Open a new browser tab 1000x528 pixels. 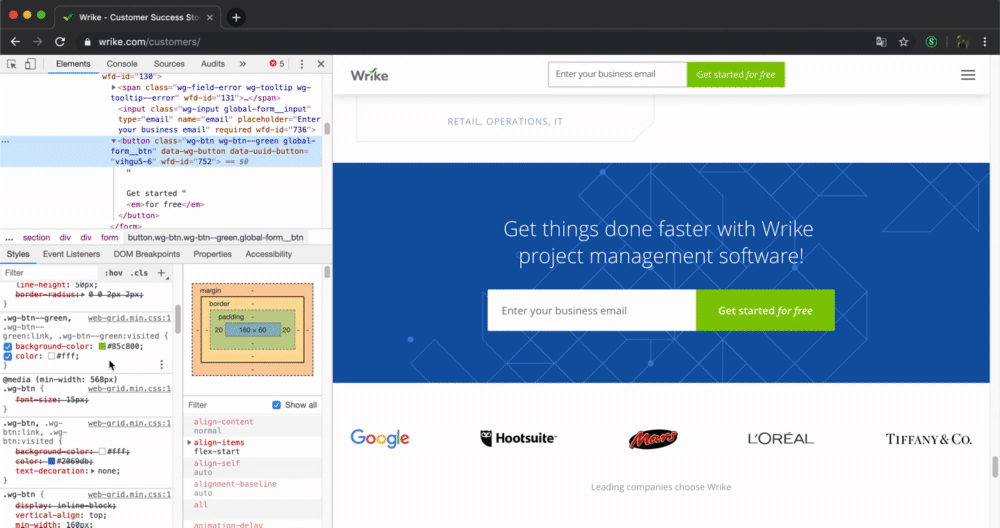coord(236,17)
